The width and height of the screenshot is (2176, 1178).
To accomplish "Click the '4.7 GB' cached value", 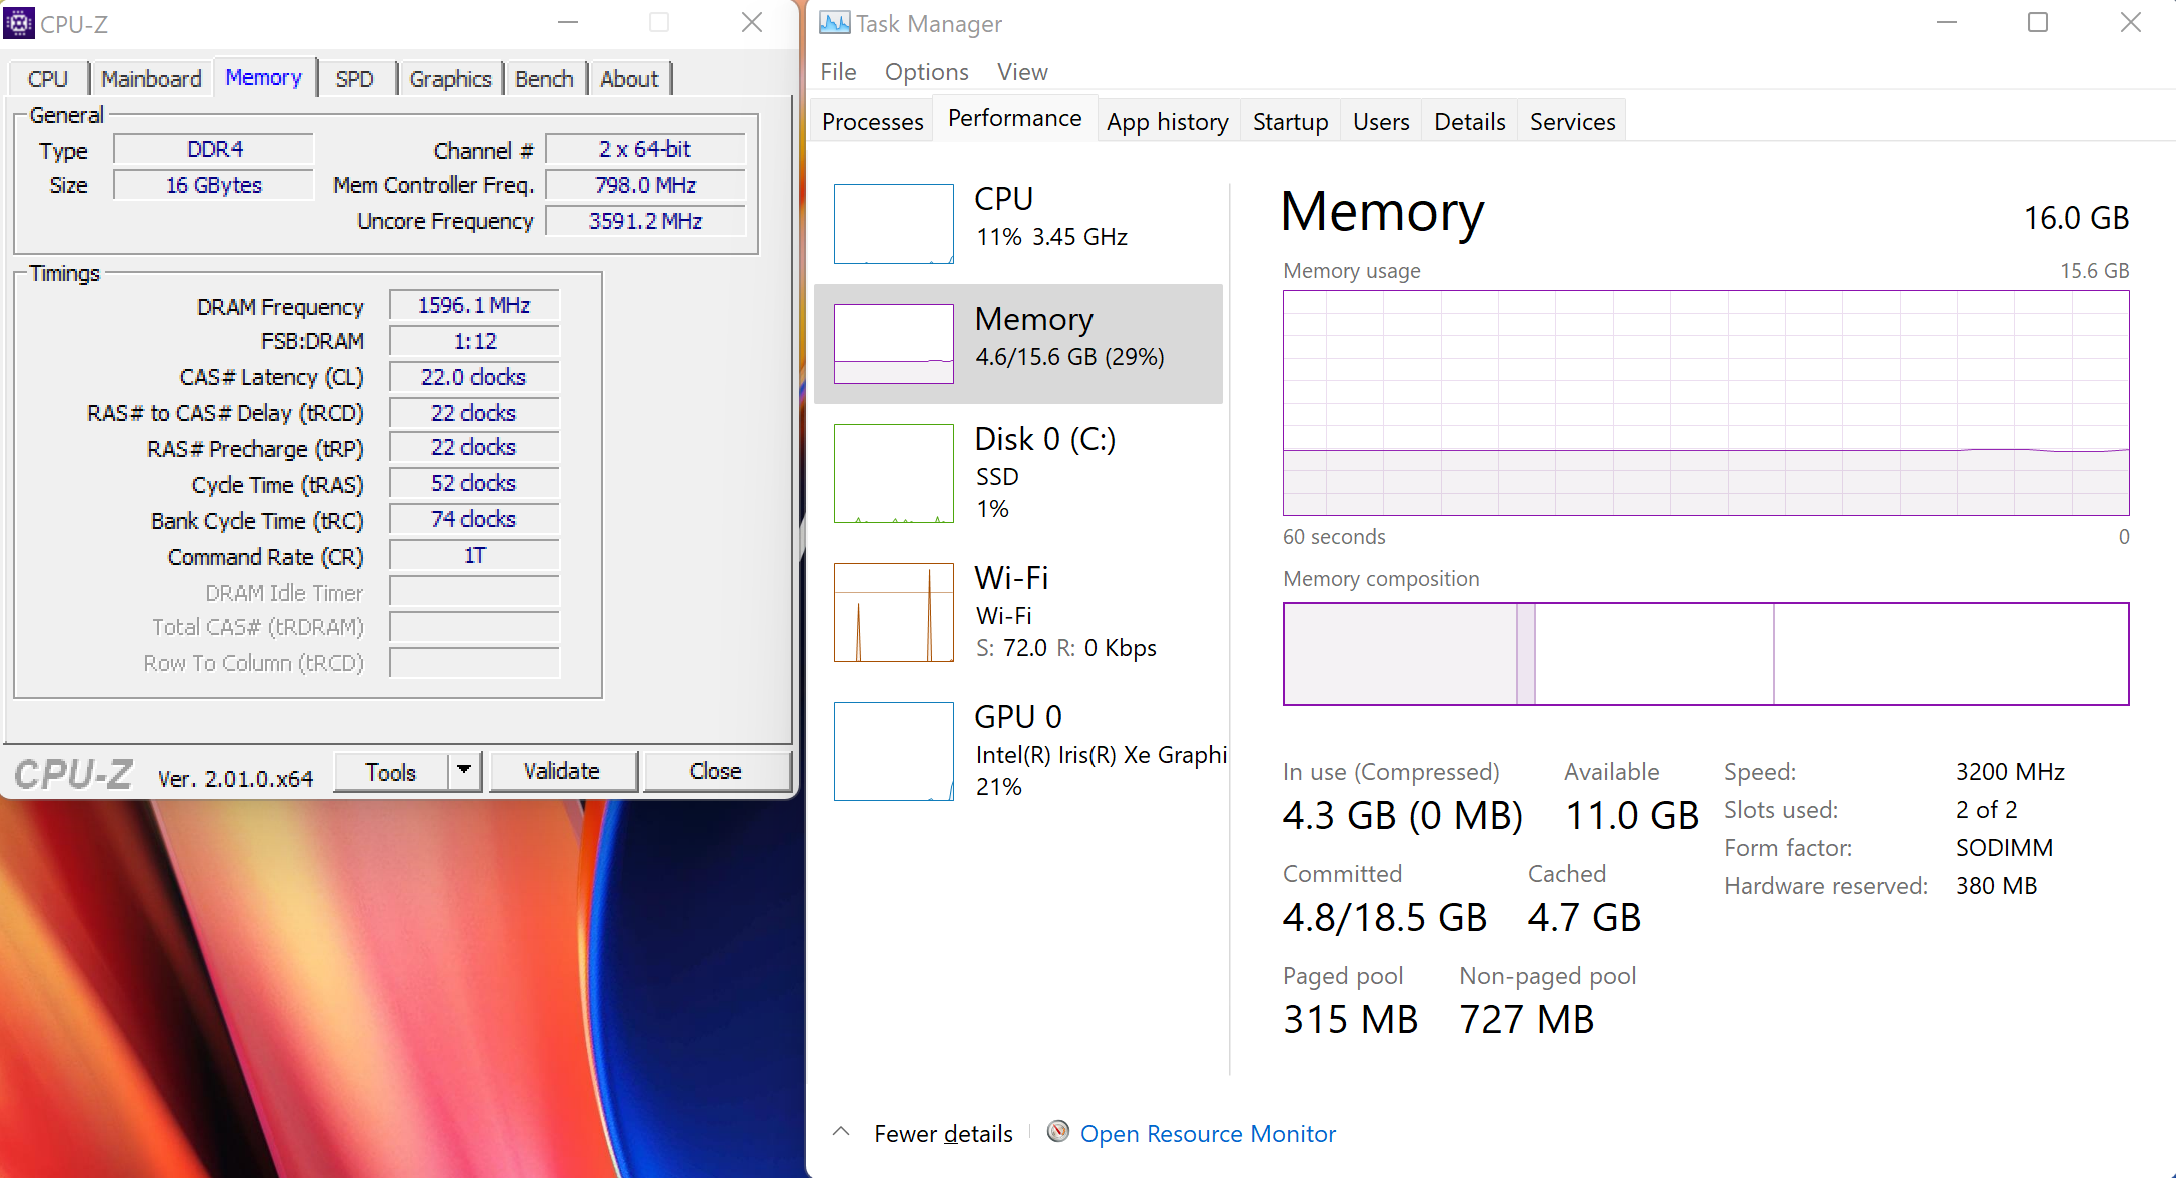I will (1584, 918).
